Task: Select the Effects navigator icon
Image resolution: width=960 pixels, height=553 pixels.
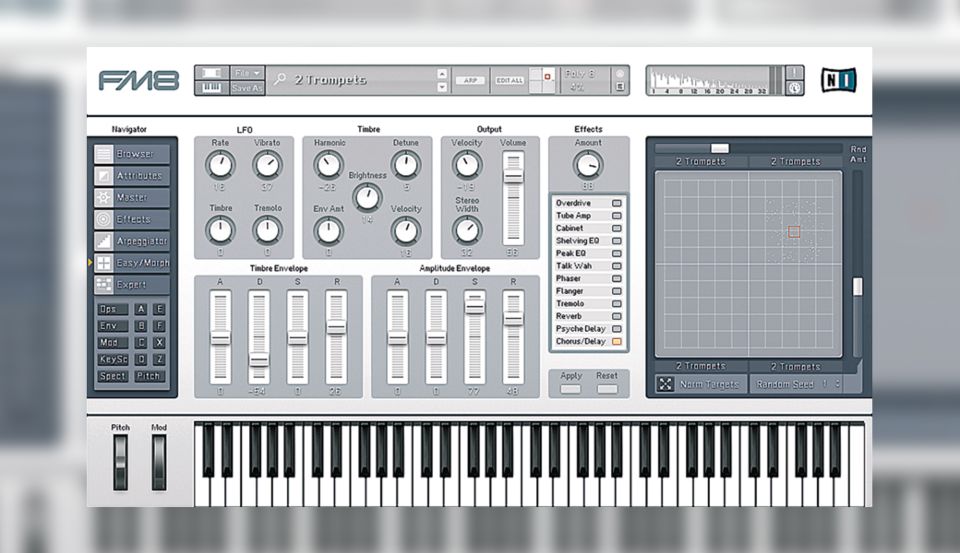Action: click(104, 219)
